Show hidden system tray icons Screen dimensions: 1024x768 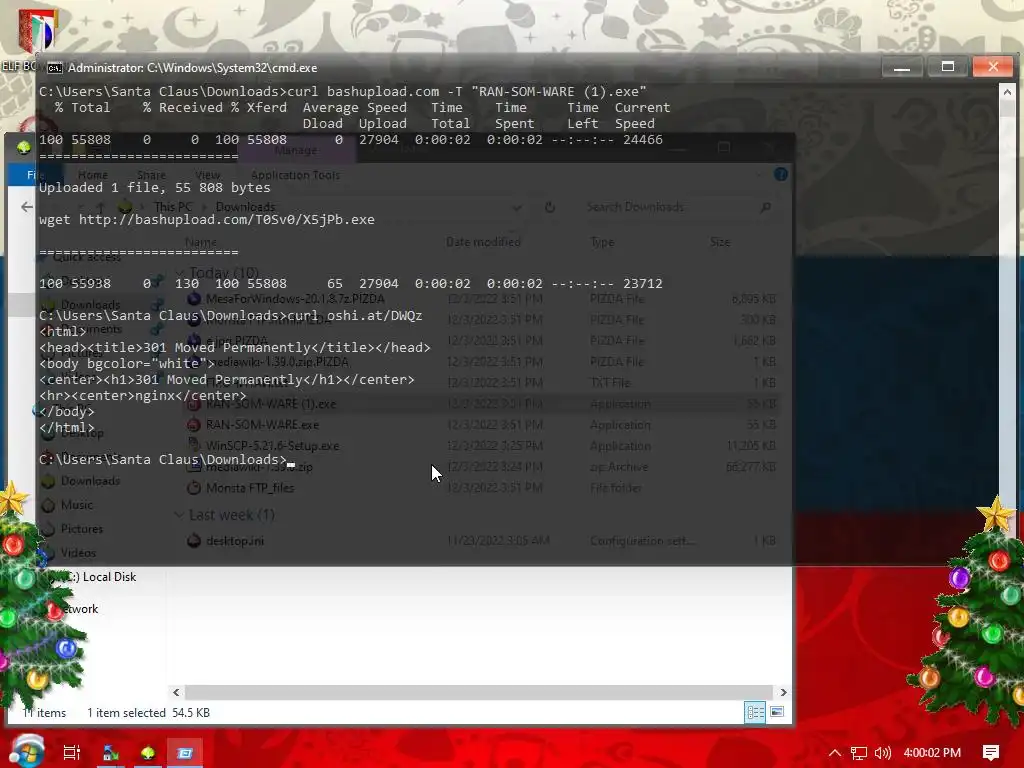pos(834,753)
